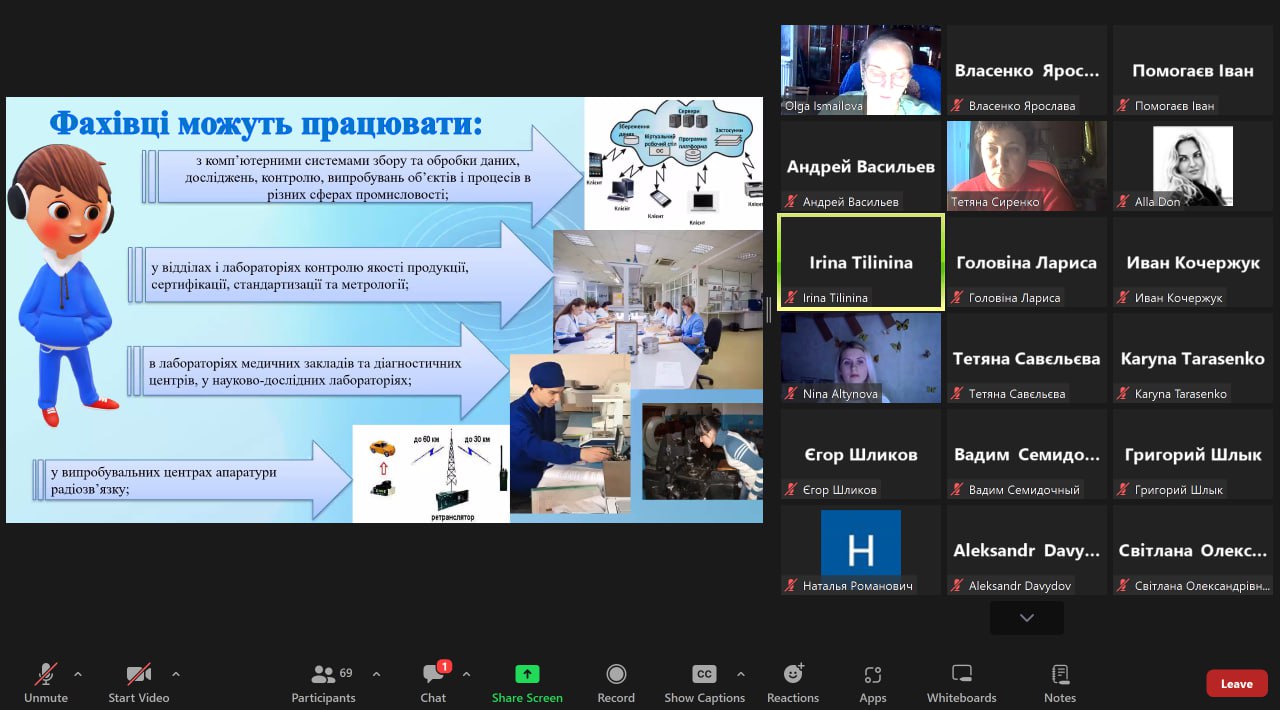Viewport: 1280px width, 710px height.
Task: Select the Тетяна Савєльєва participant tile
Action: click(1027, 358)
